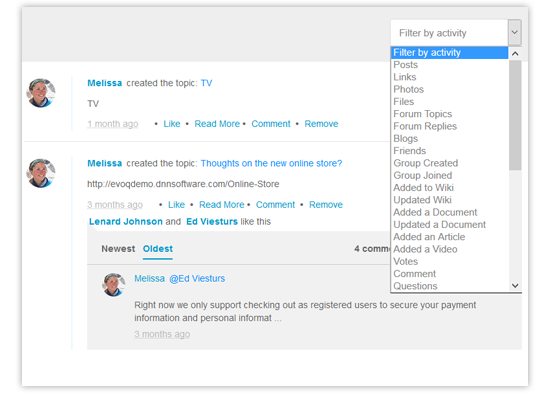Open Ed Viesturs' profile in likes line
550x401 pixels.
212,222
